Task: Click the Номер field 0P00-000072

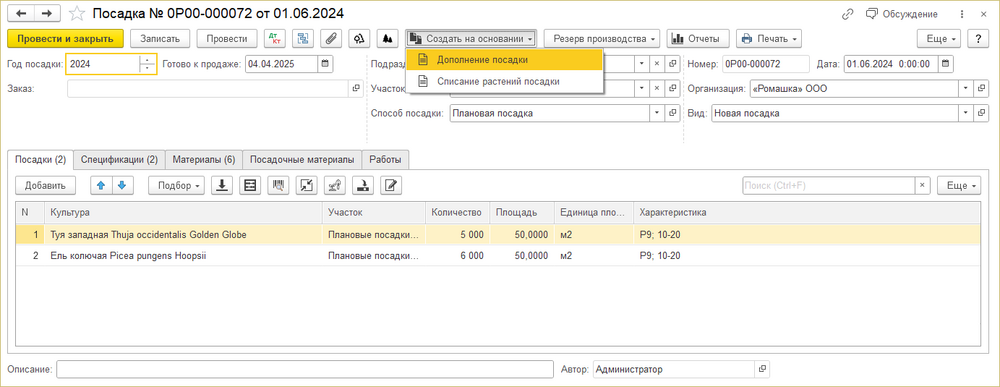Action: pyautogui.click(x=765, y=64)
